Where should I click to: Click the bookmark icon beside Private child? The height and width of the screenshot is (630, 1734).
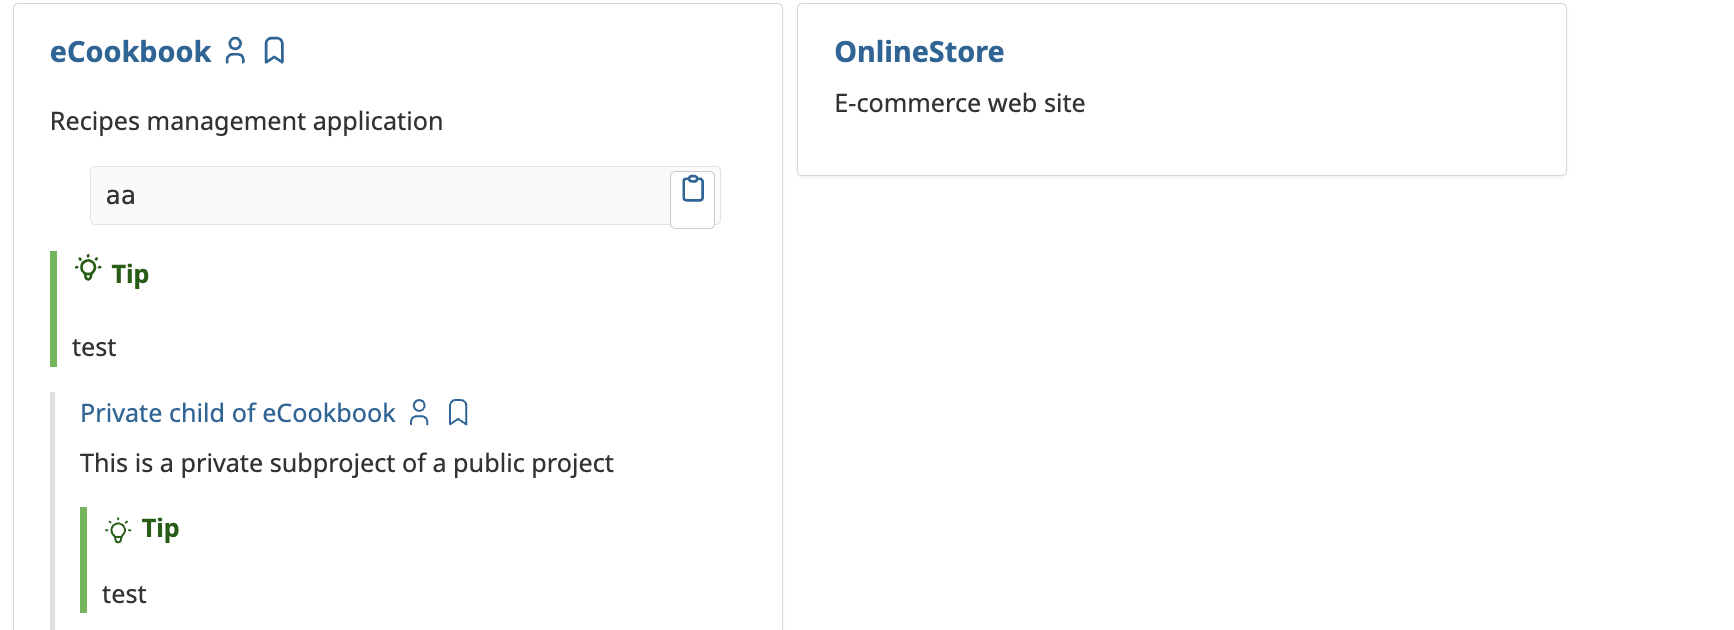click(x=458, y=412)
